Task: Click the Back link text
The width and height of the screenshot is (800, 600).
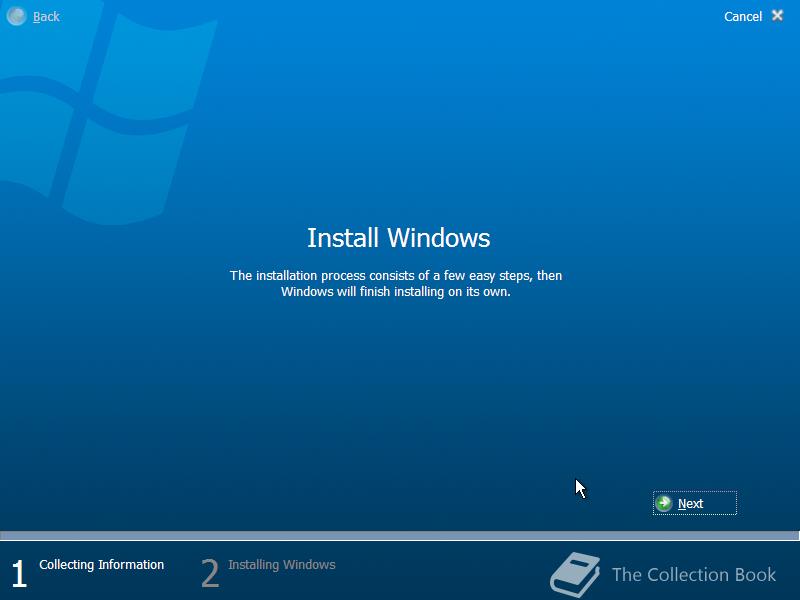Action: [x=46, y=17]
